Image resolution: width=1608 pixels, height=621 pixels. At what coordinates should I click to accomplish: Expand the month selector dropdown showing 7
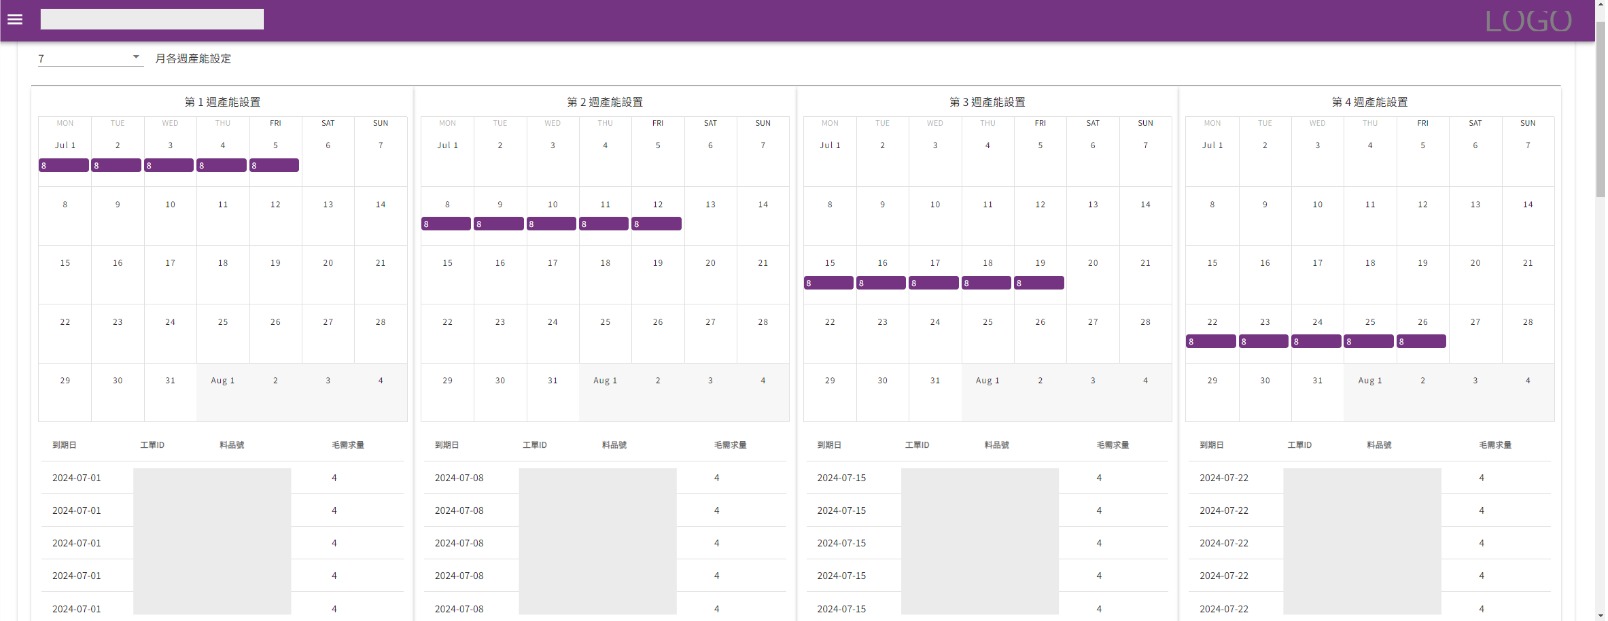(x=136, y=58)
